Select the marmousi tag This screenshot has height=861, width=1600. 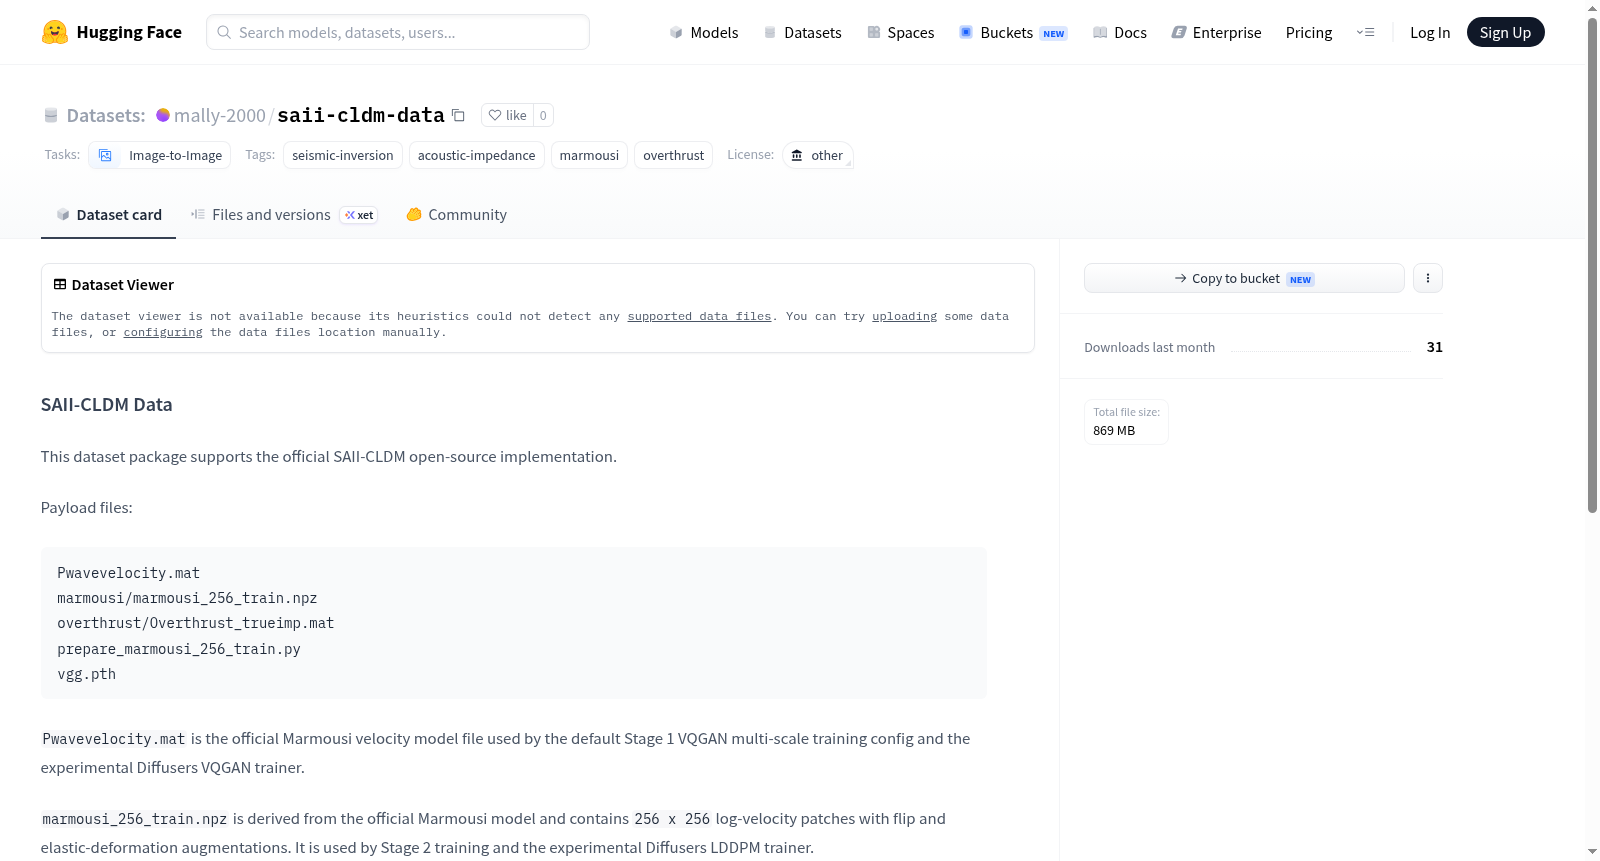[x=589, y=155]
